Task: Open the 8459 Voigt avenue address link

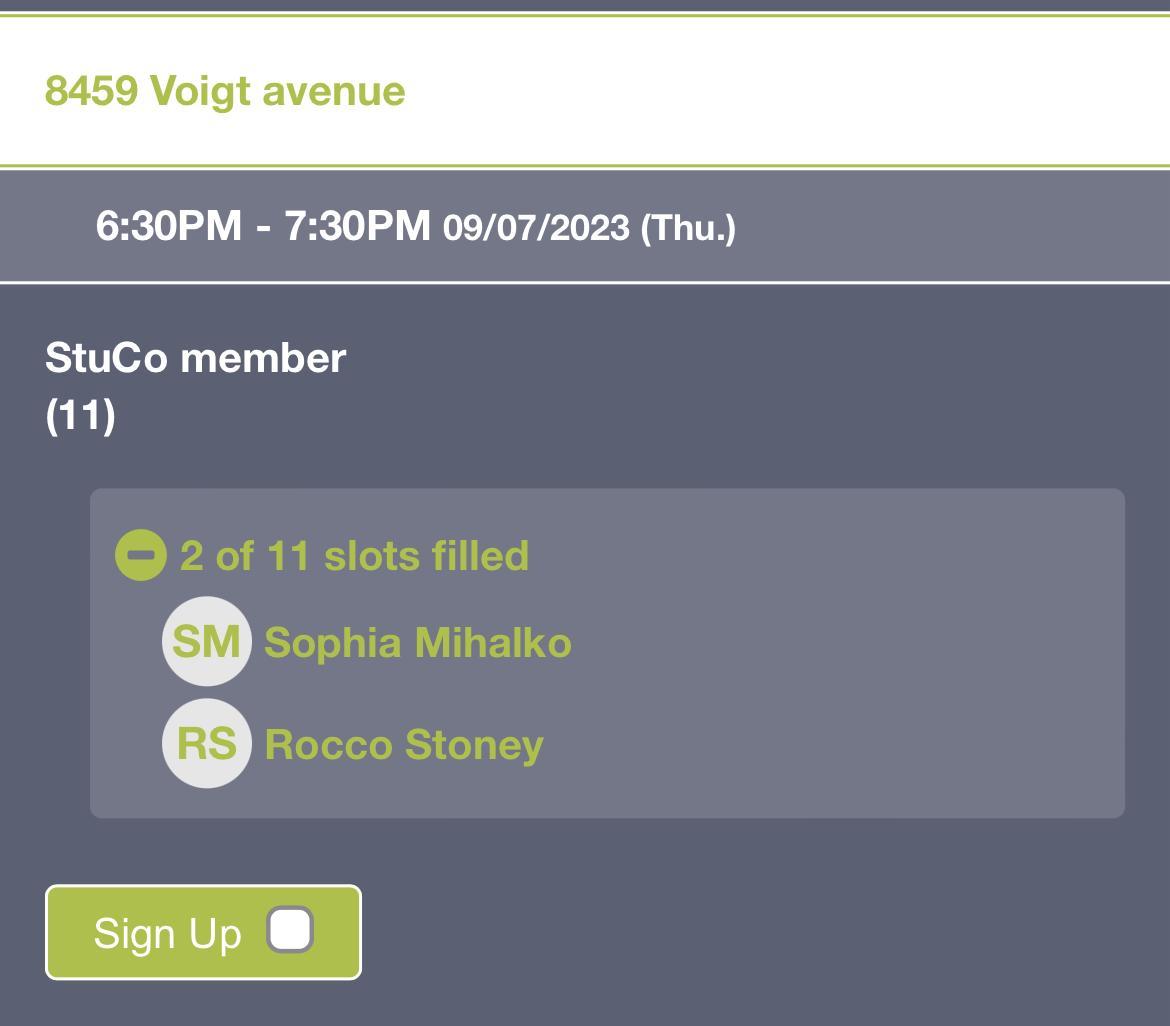Action: pyautogui.click(x=225, y=91)
